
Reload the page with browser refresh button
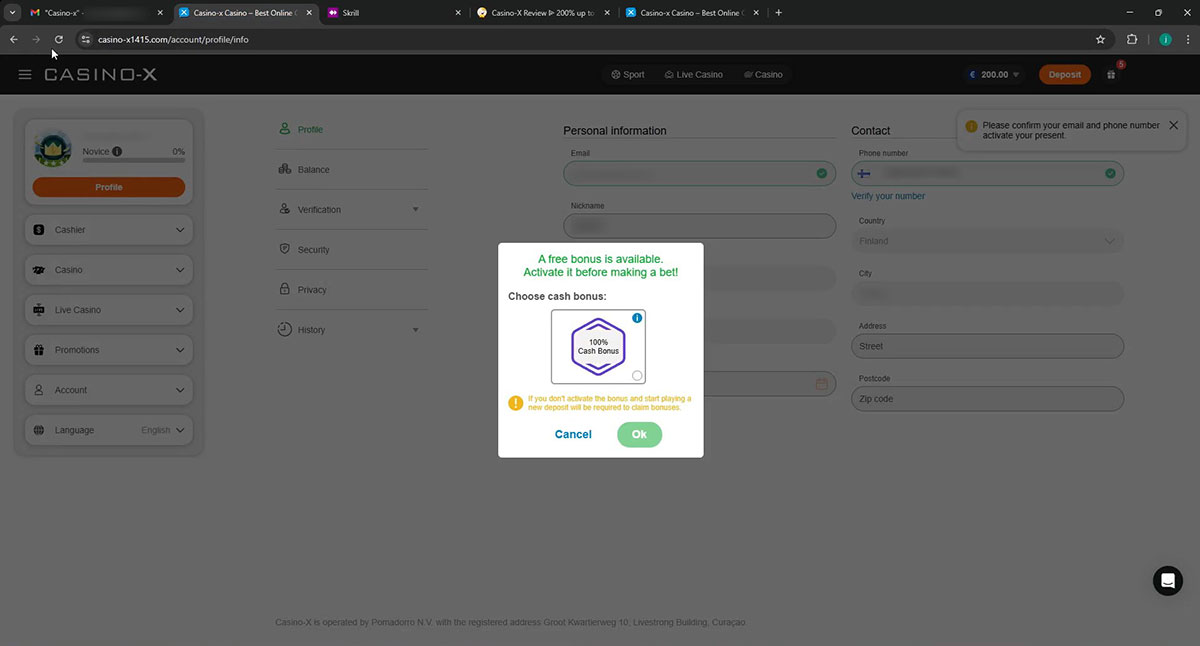tap(59, 40)
